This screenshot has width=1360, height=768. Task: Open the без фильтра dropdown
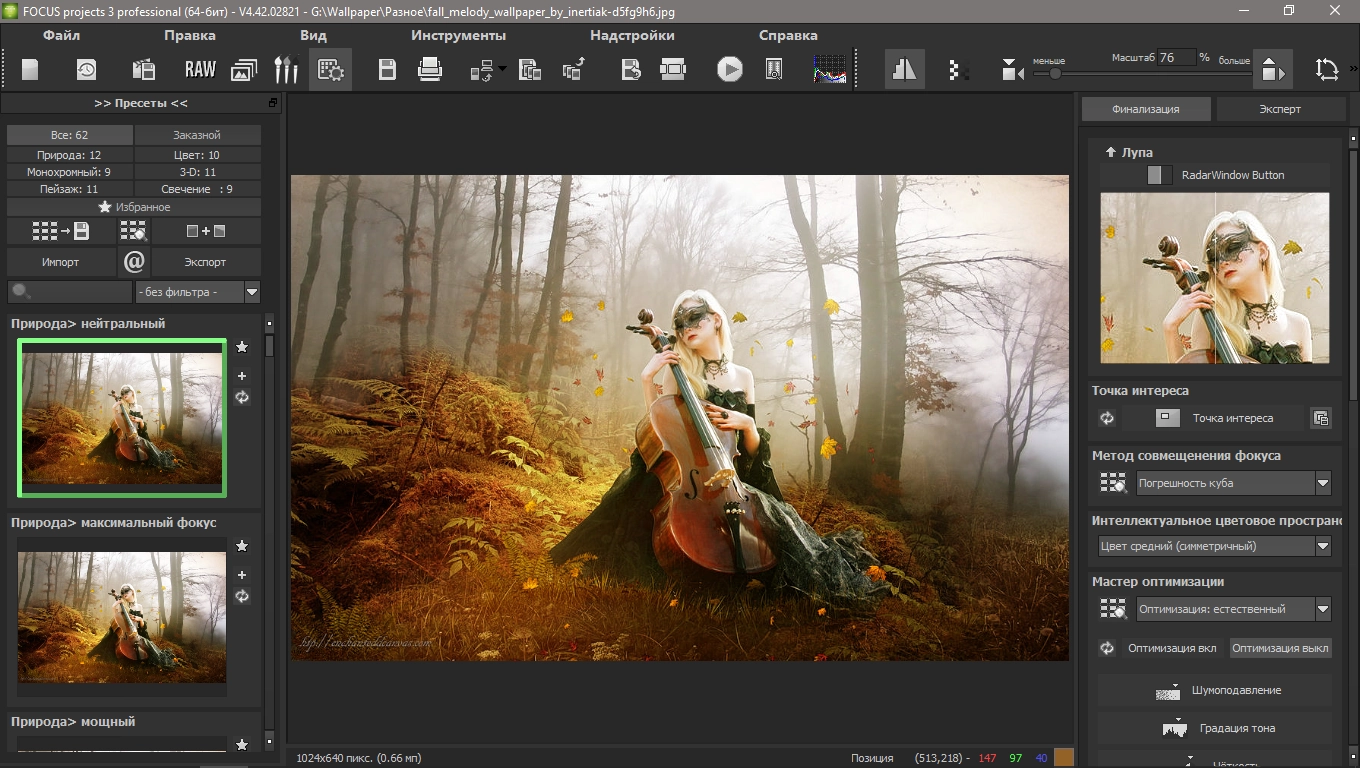pyautogui.click(x=197, y=292)
